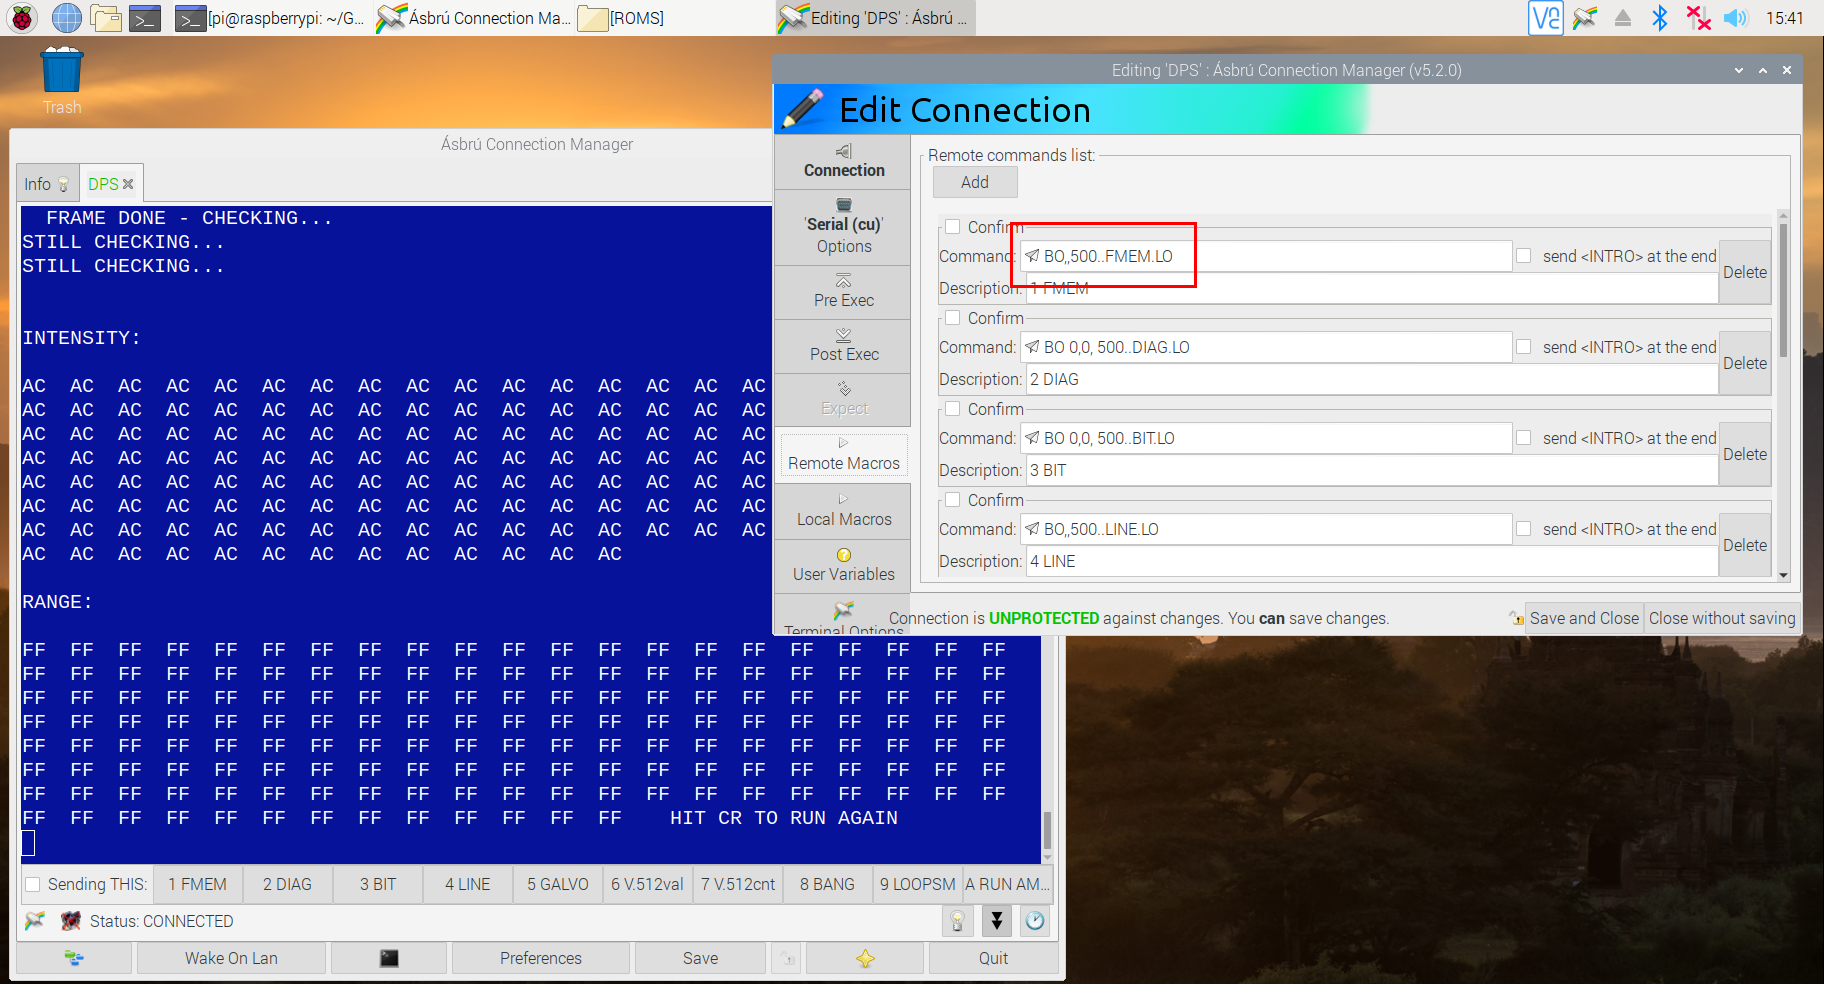Switch to the Expect panel

point(842,400)
